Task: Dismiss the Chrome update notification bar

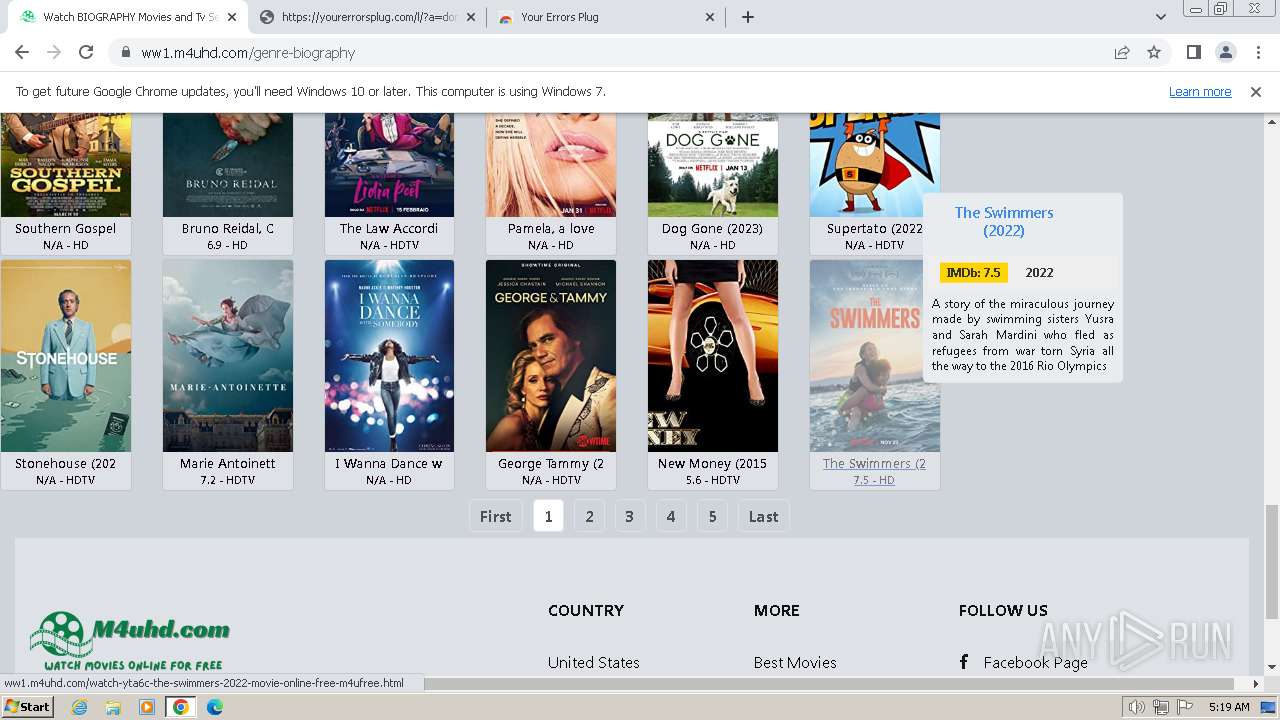Action: coord(1256,91)
